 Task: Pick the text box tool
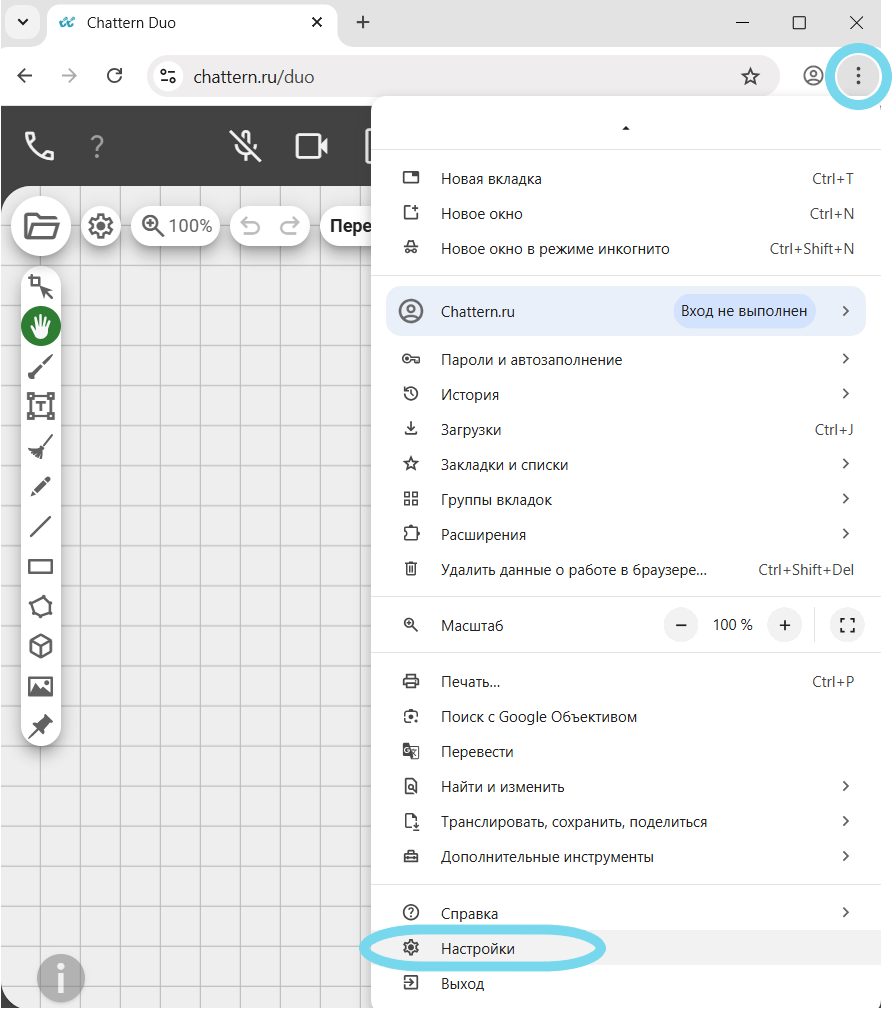point(41,406)
